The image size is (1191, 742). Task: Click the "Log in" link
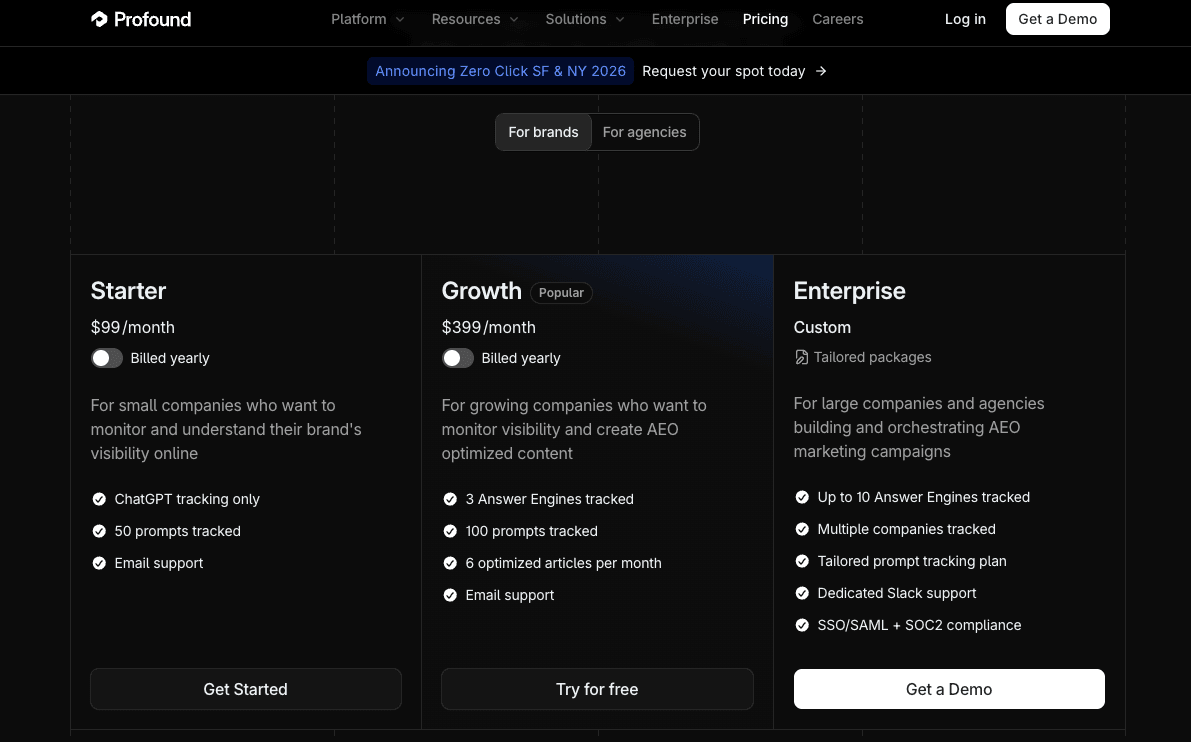click(x=964, y=19)
